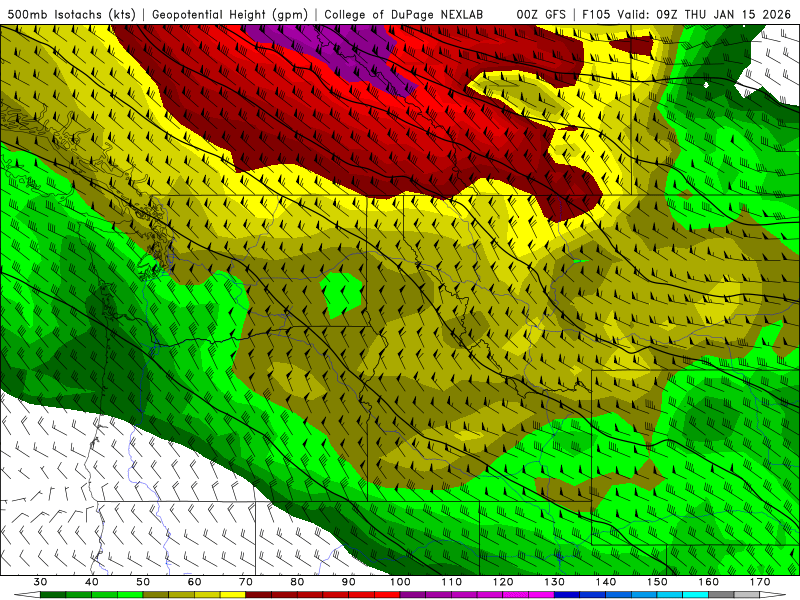Image resolution: width=800 pixels, height=600 pixels.
Task: Pick the purple swatch just after 100
Action: tap(413, 595)
